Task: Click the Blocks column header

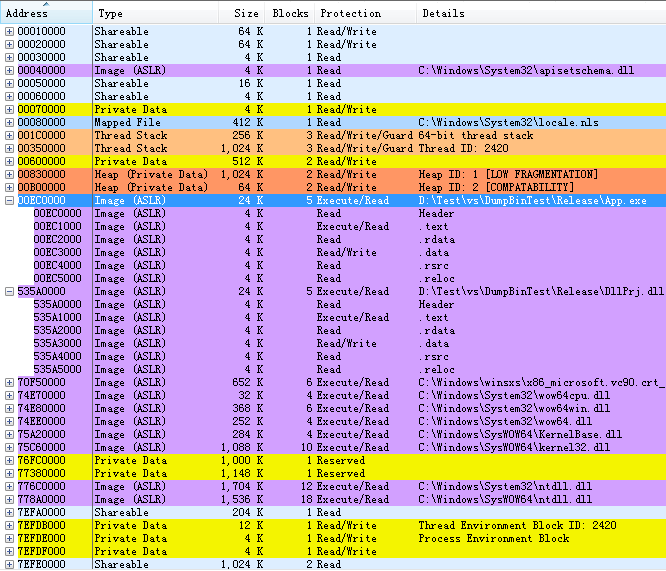Action: 290,14
